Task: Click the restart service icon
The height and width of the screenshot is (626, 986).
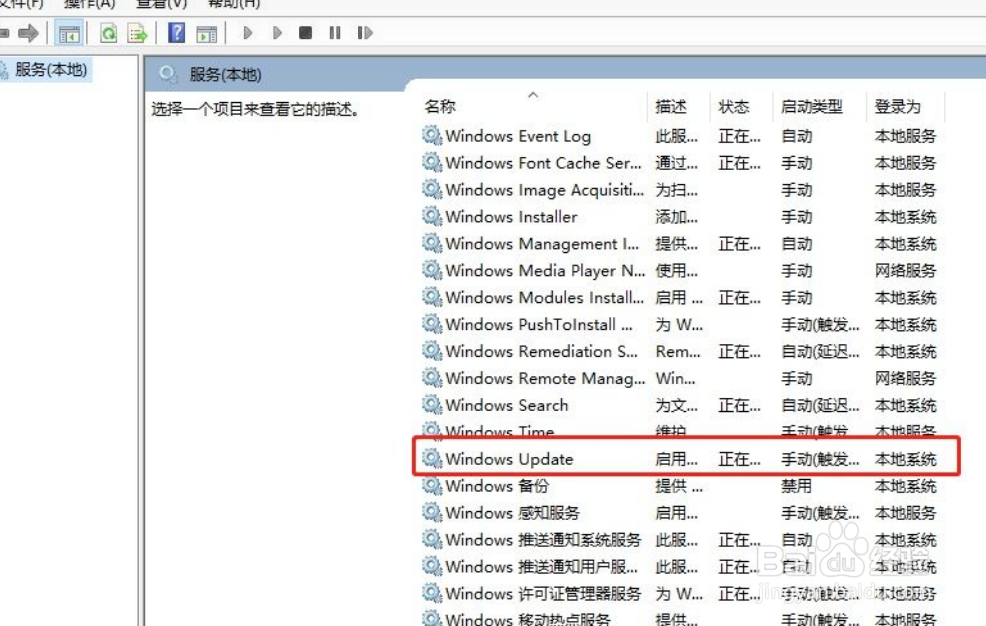Action: tap(365, 33)
